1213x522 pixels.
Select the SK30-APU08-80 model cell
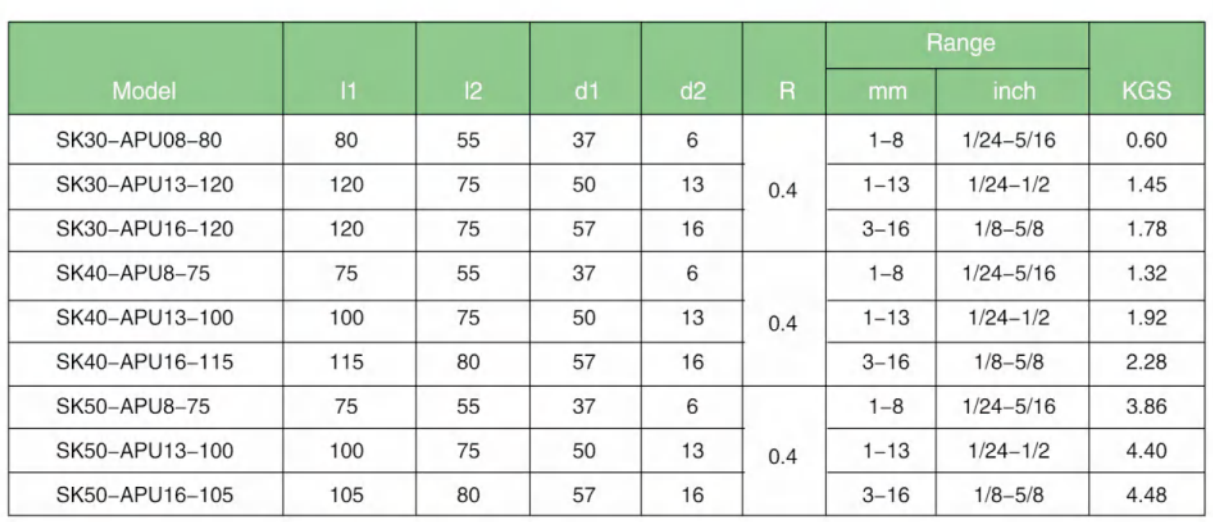pos(139,140)
